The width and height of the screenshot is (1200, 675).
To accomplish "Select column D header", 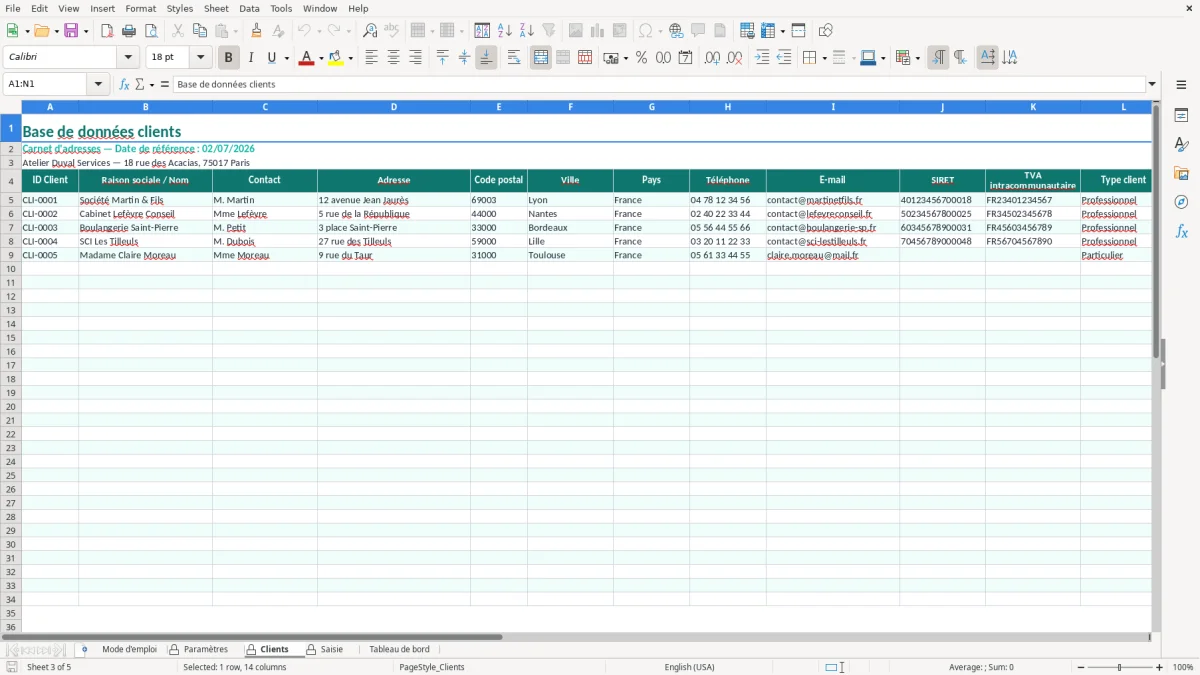I will (x=394, y=106).
